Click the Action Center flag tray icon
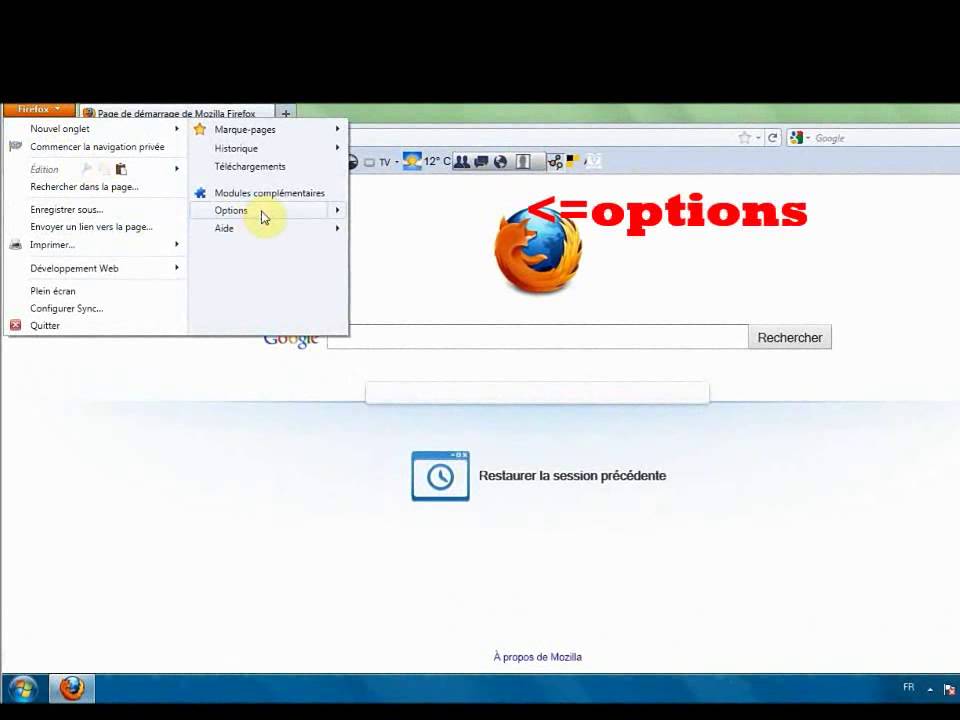Viewport: 960px width, 720px height. 950,689
